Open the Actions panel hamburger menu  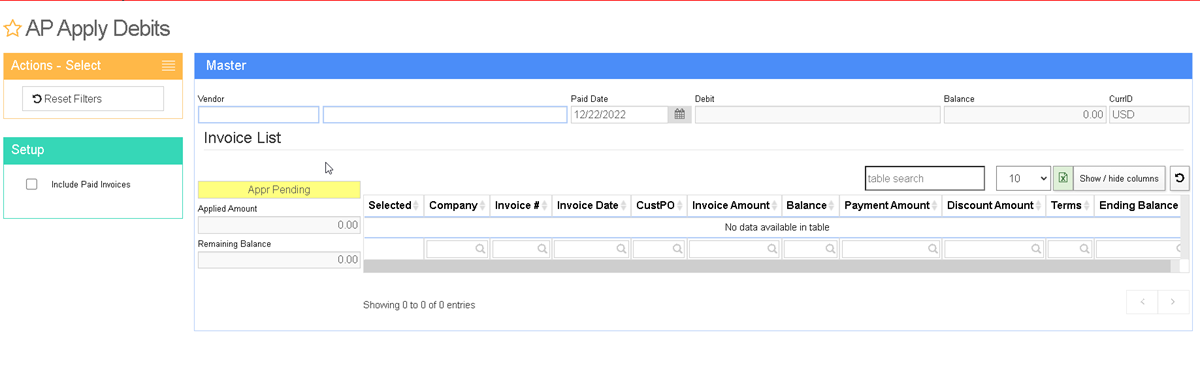coord(169,66)
